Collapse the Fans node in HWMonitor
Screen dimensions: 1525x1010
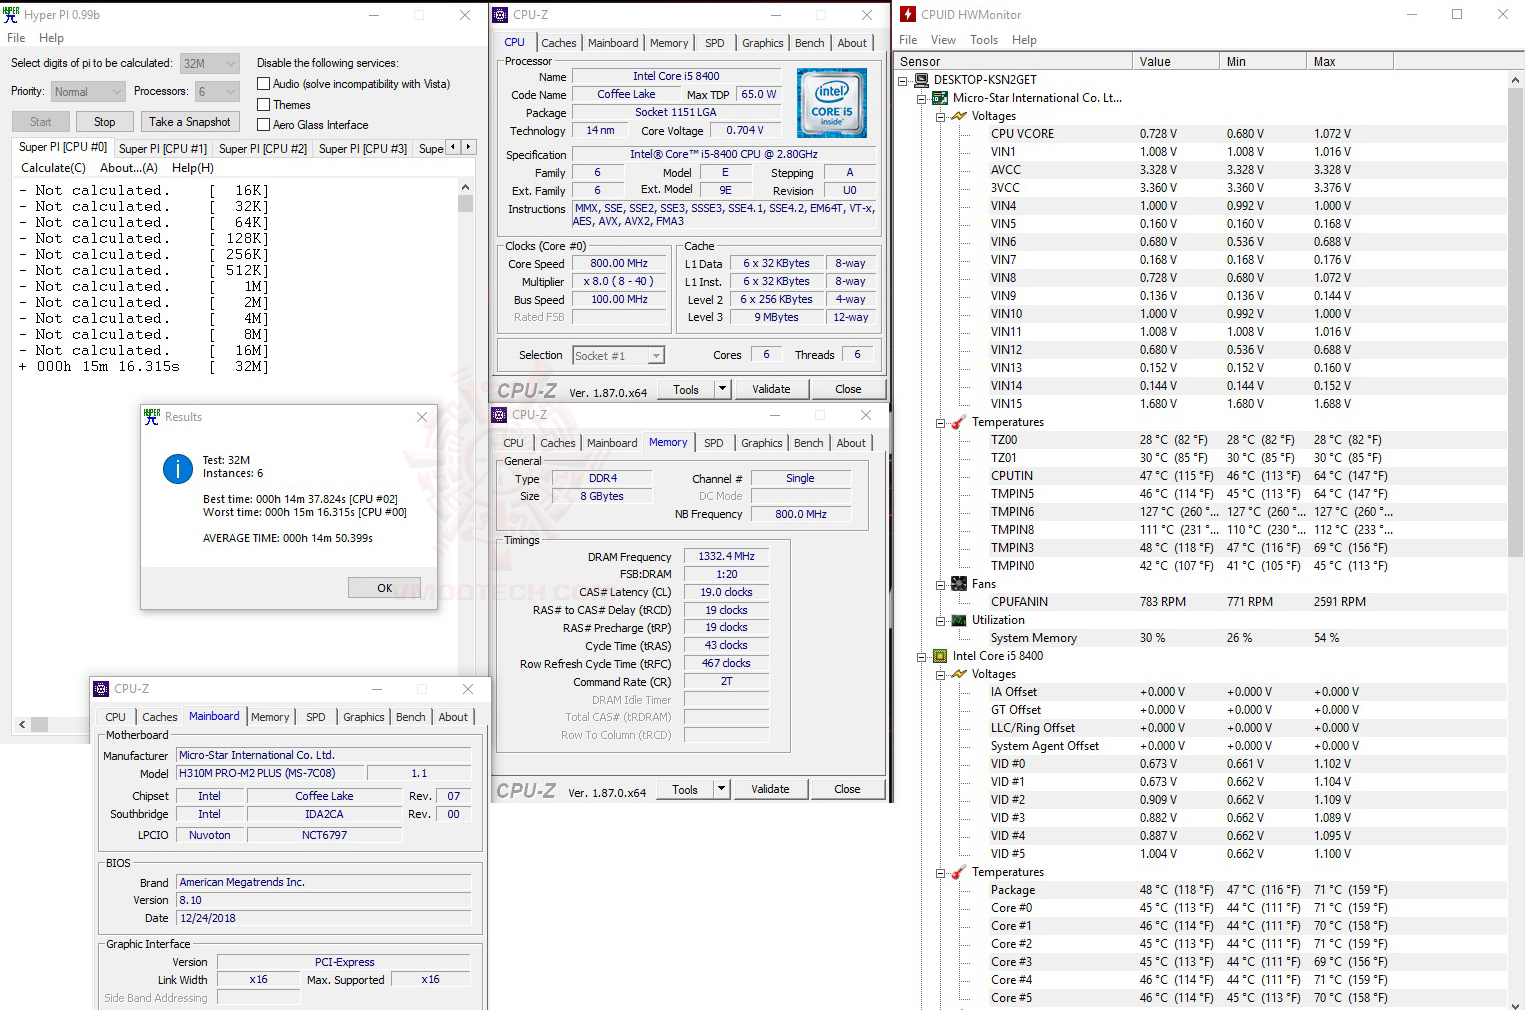click(941, 584)
